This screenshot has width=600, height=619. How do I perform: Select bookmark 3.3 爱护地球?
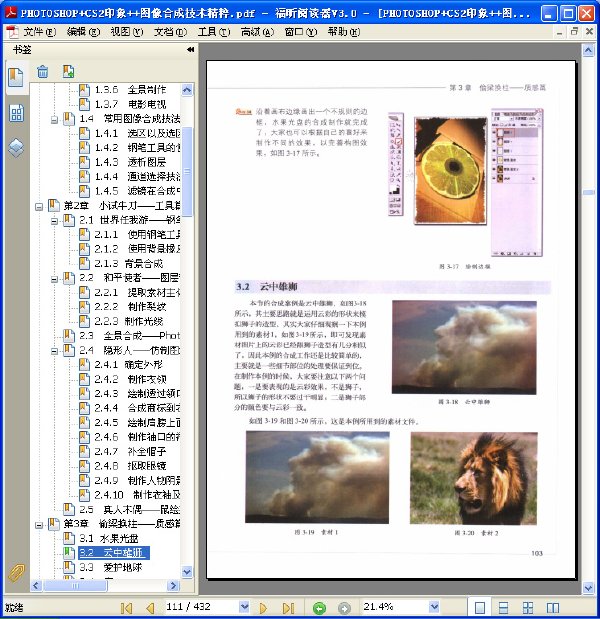coord(111,567)
